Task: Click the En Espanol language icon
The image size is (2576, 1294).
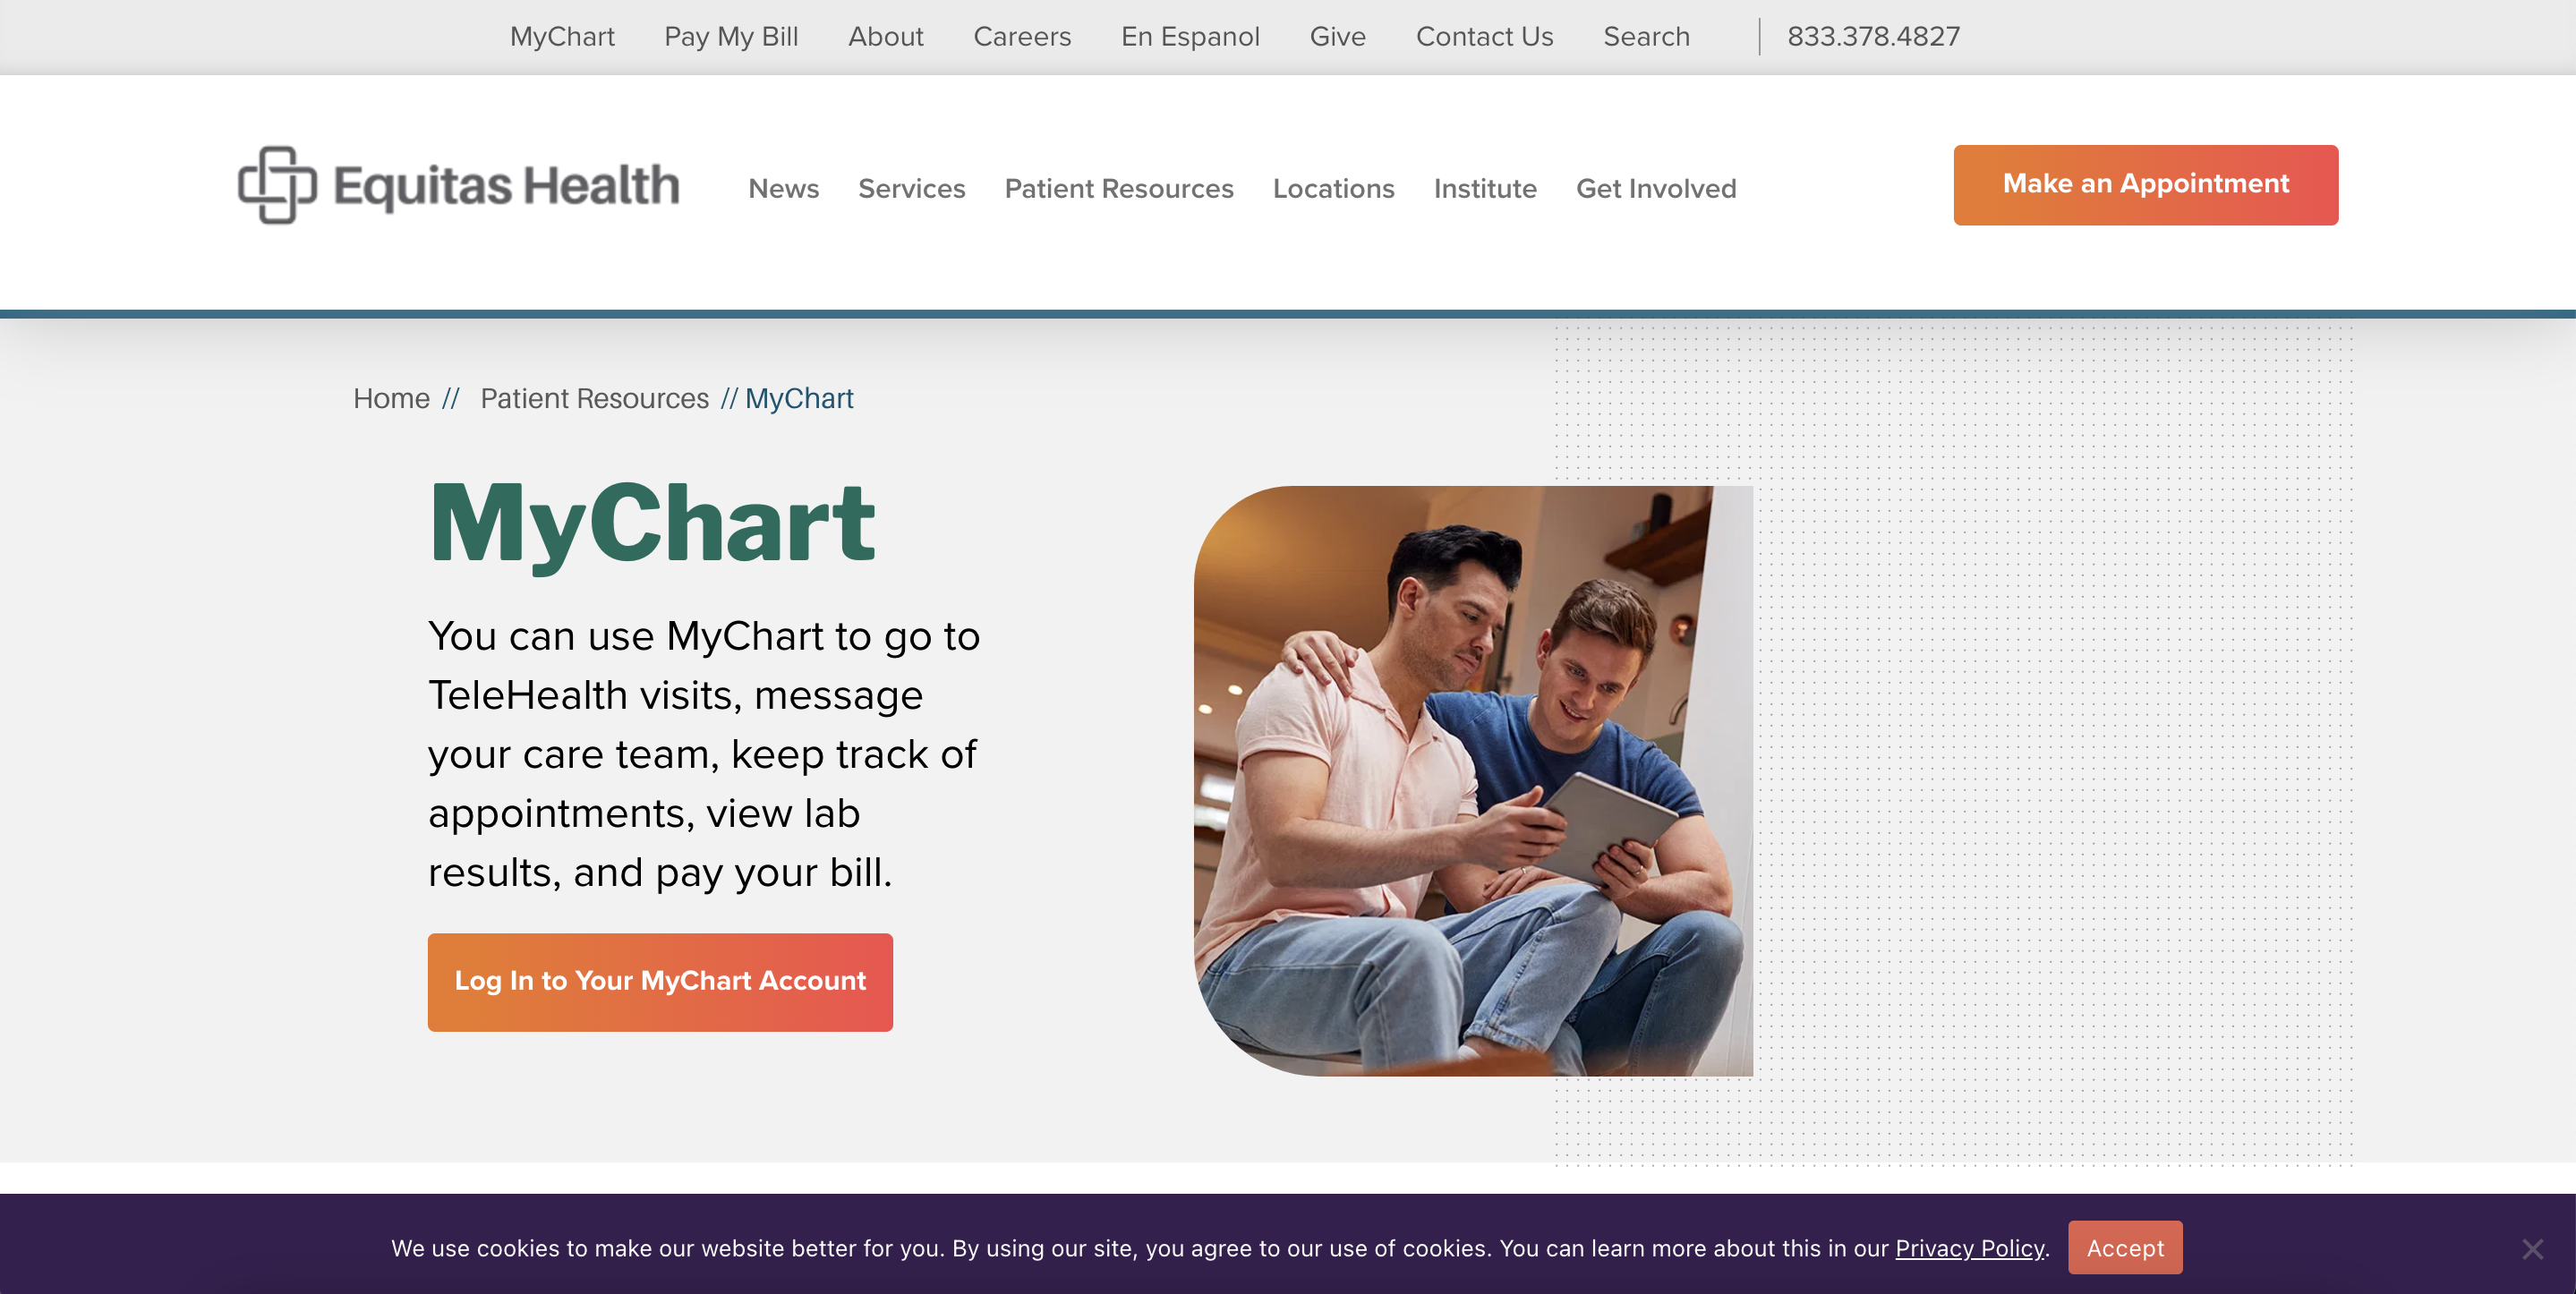Action: pos(1188,35)
